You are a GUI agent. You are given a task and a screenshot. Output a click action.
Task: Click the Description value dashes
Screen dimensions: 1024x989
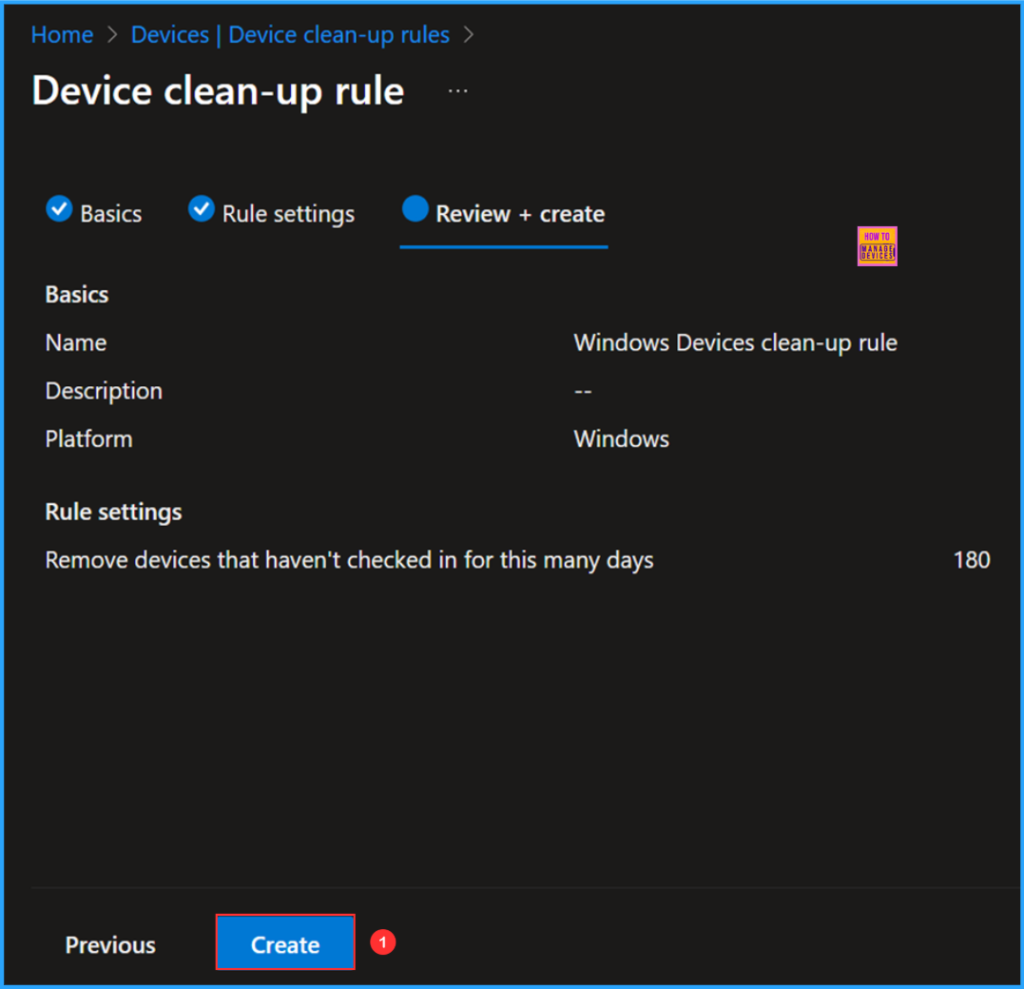tap(583, 391)
